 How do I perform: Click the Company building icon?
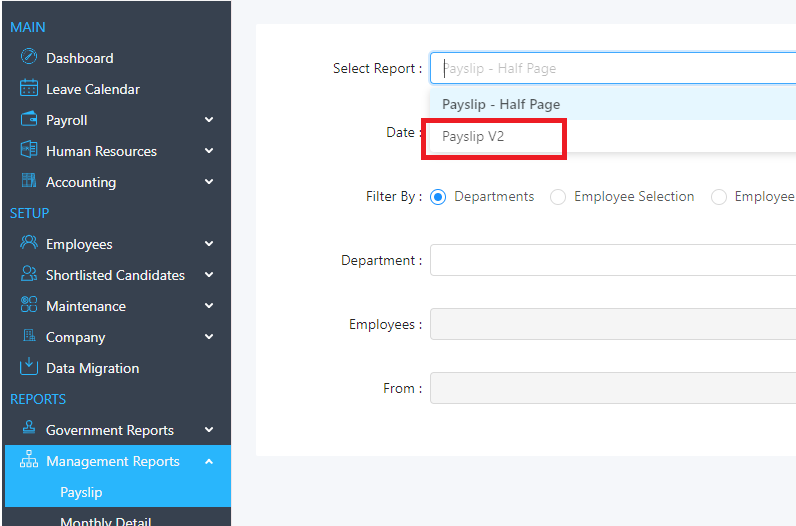(x=29, y=335)
